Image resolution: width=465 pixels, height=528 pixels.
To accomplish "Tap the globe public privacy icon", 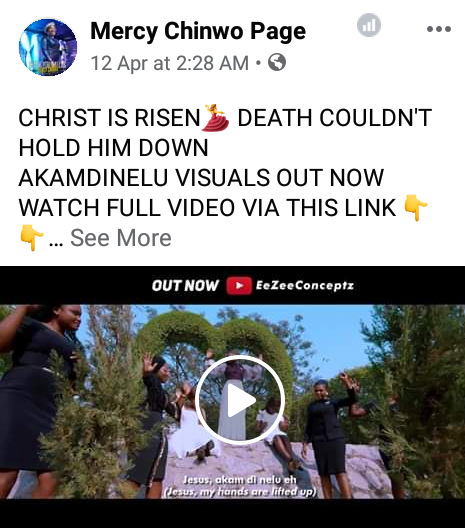I will click(x=277, y=62).
